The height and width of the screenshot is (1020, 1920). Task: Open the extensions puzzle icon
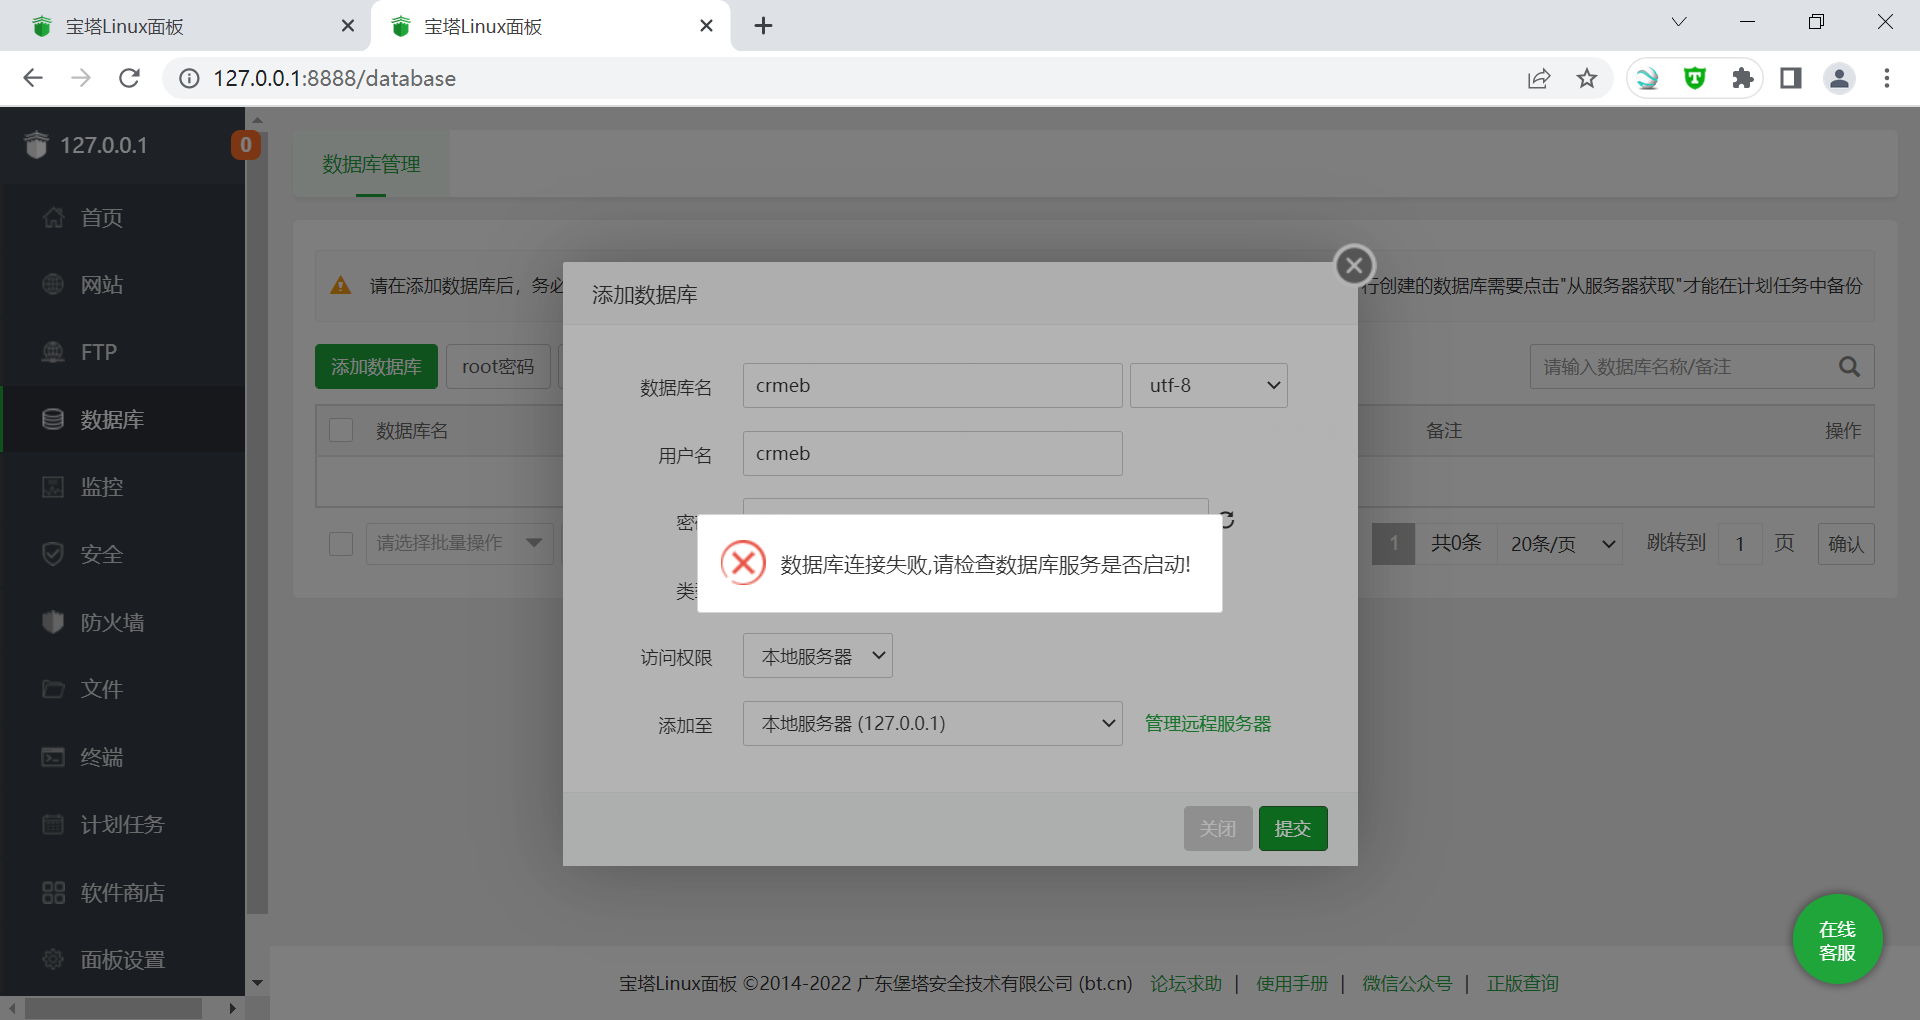point(1743,78)
